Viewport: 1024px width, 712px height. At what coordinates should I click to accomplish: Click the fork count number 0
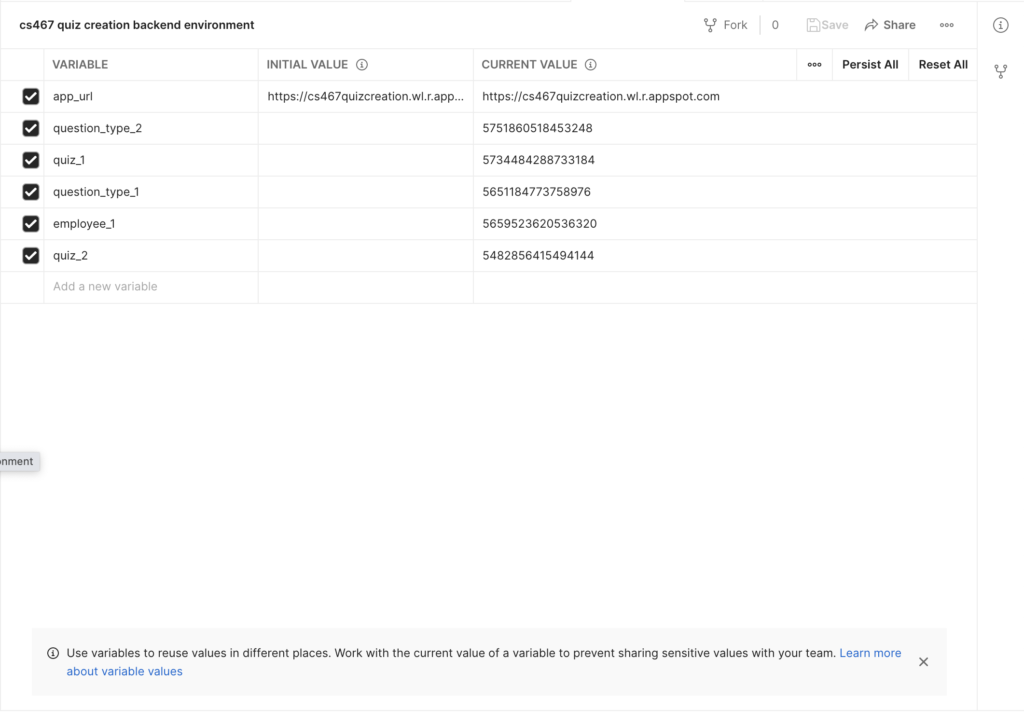click(775, 25)
